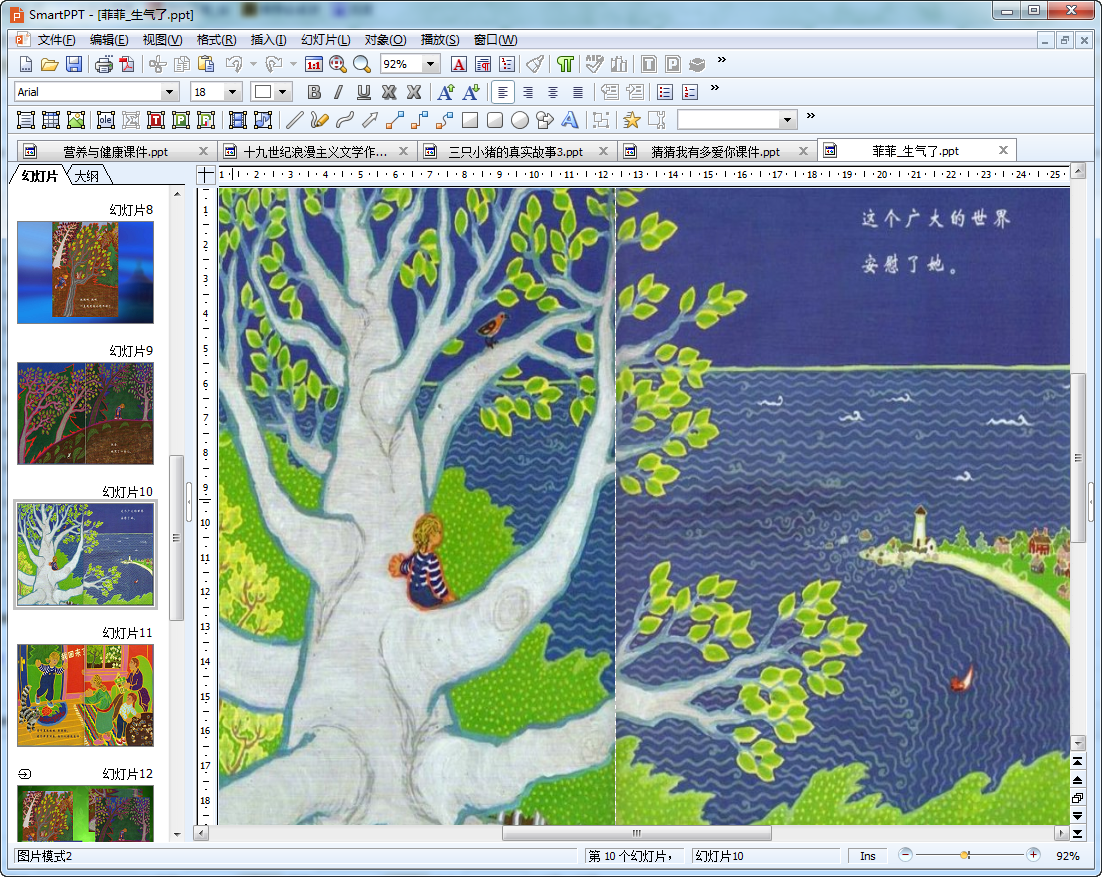Draw a rectangle shape
Image resolution: width=1102 pixels, height=877 pixels.
click(x=469, y=120)
